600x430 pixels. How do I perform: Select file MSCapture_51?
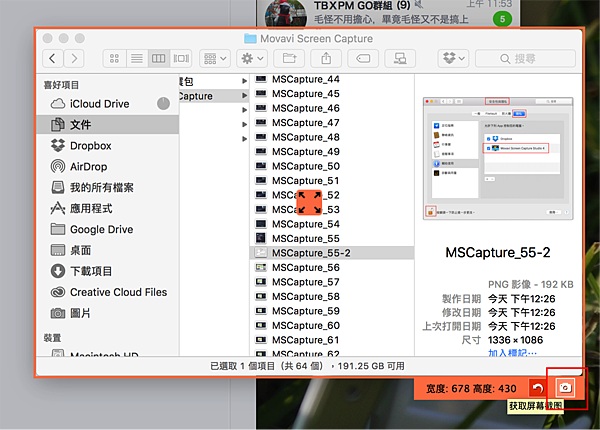click(332, 181)
